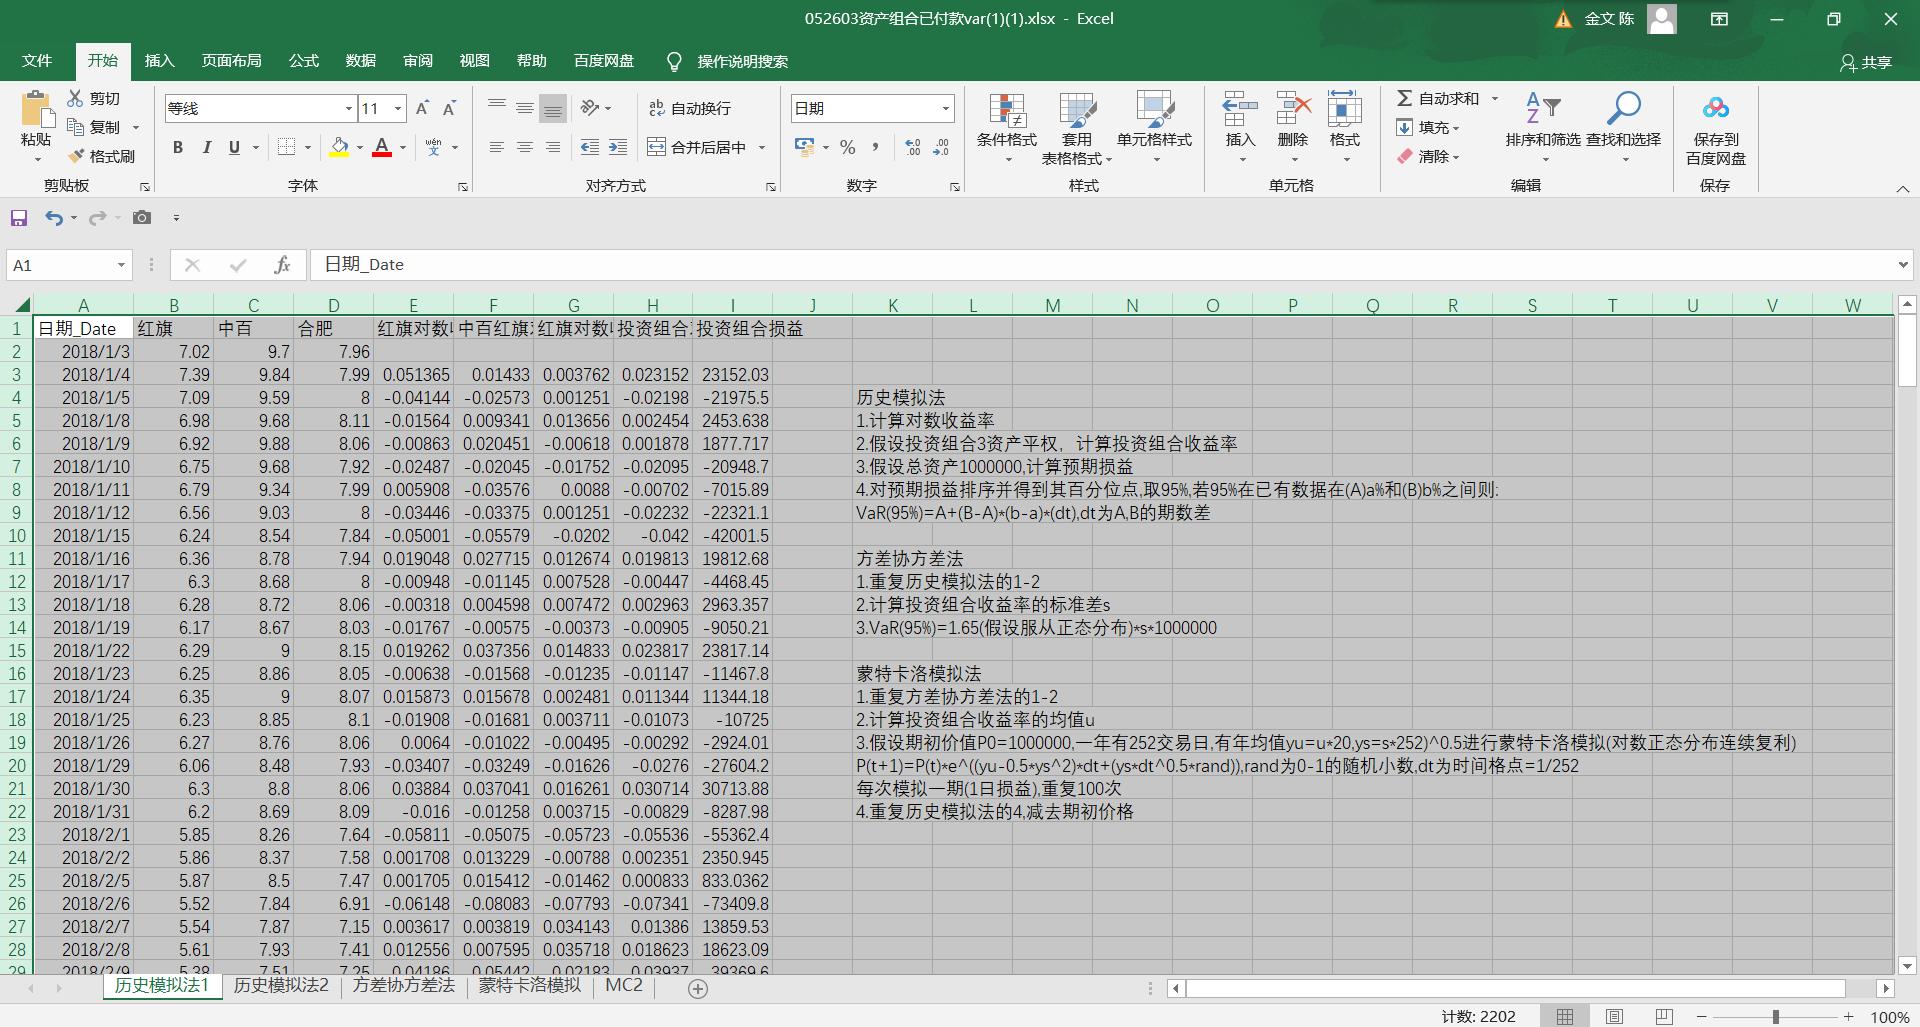The width and height of the screenshot is (1920, 1027).
Task: Click the Clear (清除) button
Action: (1429, 156)
